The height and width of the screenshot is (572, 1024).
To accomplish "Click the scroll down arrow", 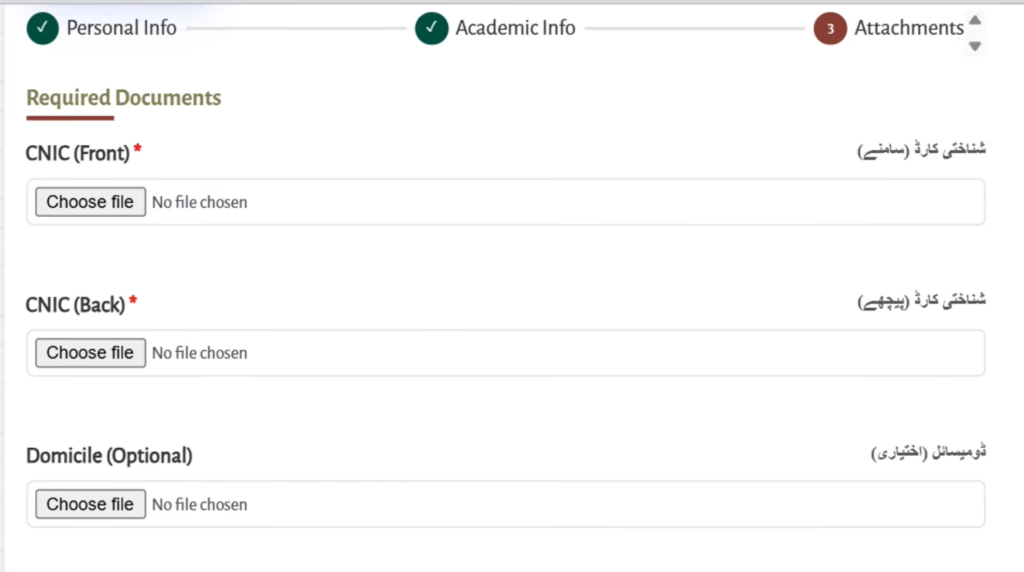I will [x=976, y=45].
